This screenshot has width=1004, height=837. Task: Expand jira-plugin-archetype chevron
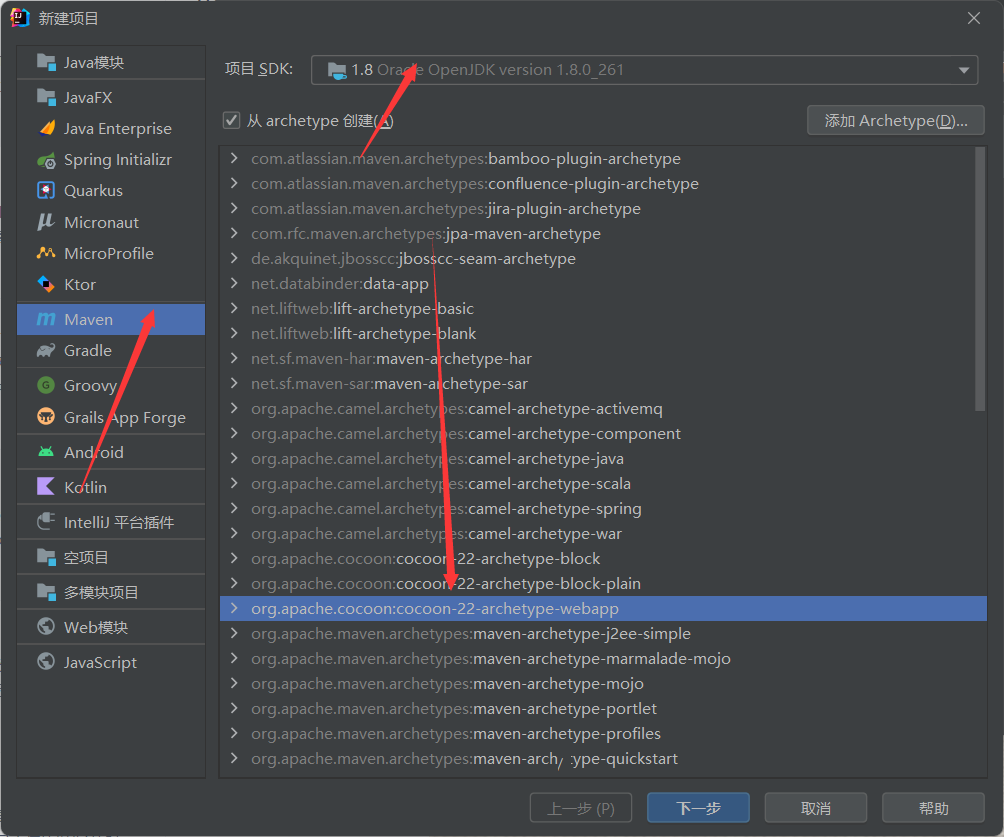(x=234, y=208)
